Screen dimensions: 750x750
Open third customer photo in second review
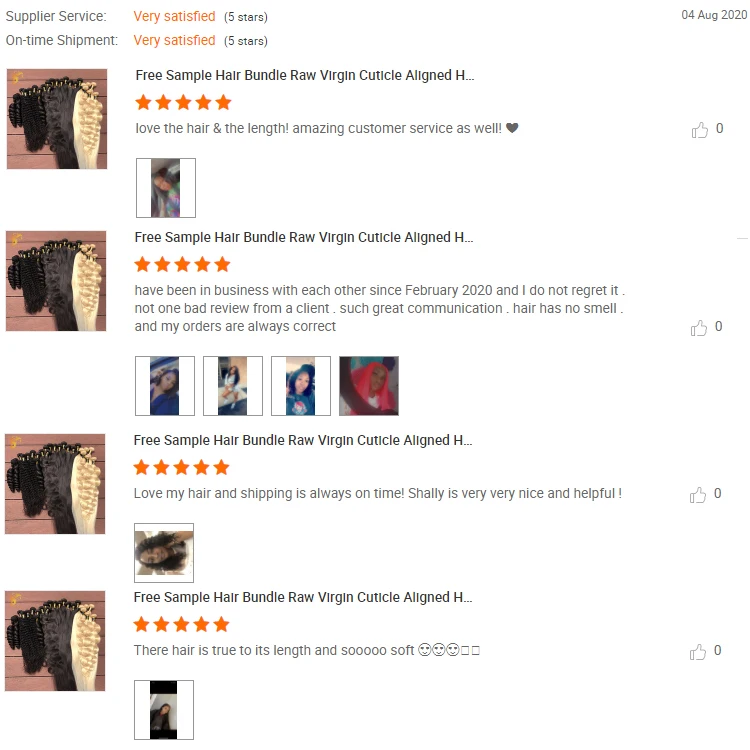(x=301, y=386)
